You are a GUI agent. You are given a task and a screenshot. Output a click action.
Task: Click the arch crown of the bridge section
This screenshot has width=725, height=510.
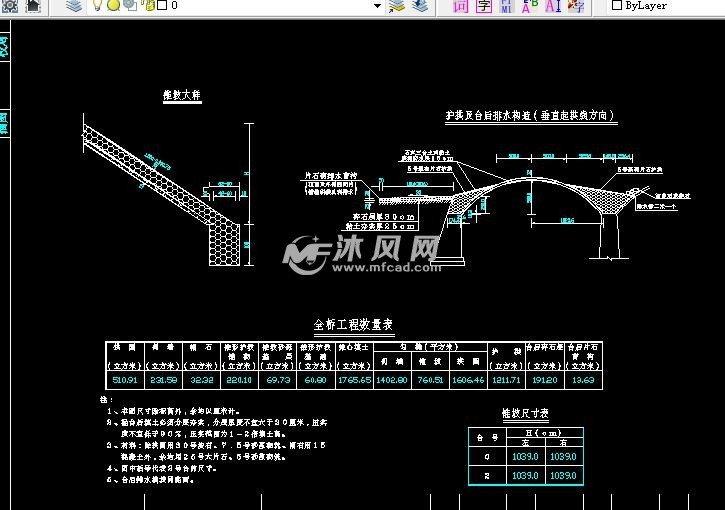point(530,179)
